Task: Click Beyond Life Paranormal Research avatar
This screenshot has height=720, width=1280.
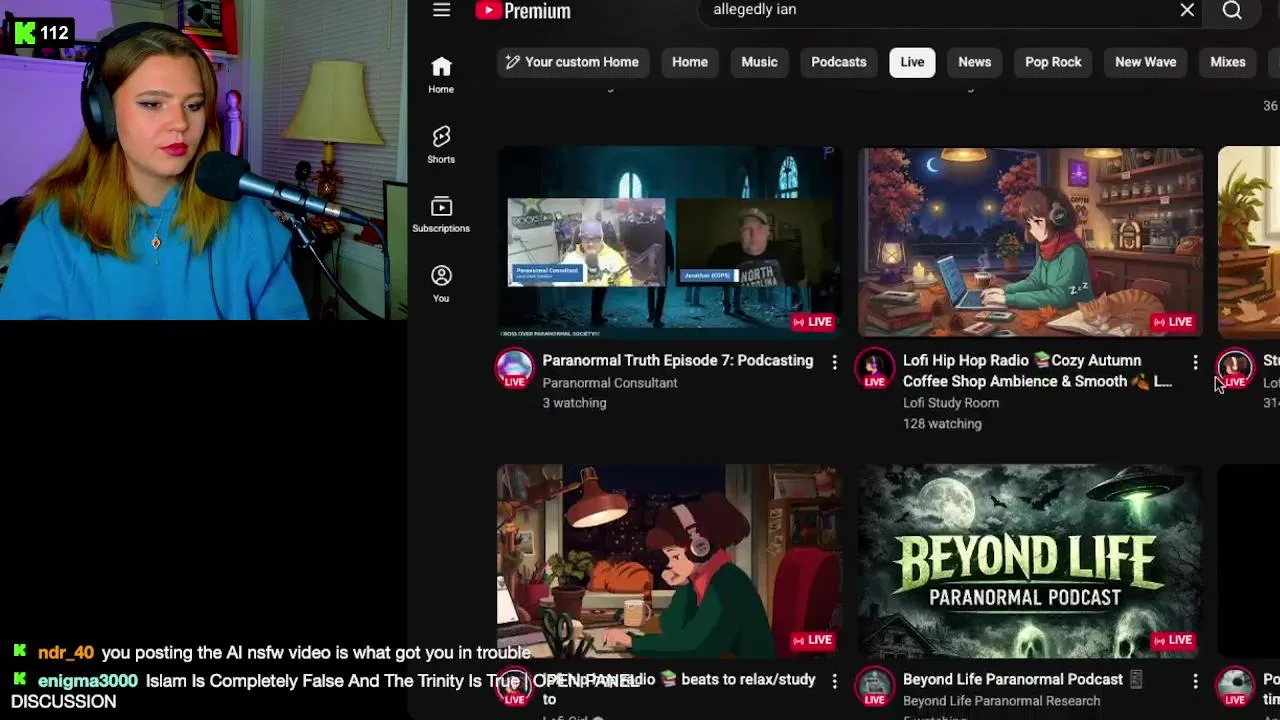Action: click(x=875, y=686)
